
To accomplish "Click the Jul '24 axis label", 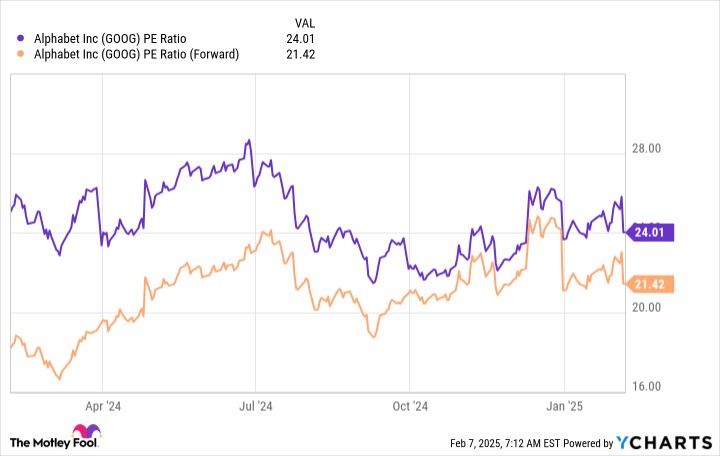I will (256, 406).
